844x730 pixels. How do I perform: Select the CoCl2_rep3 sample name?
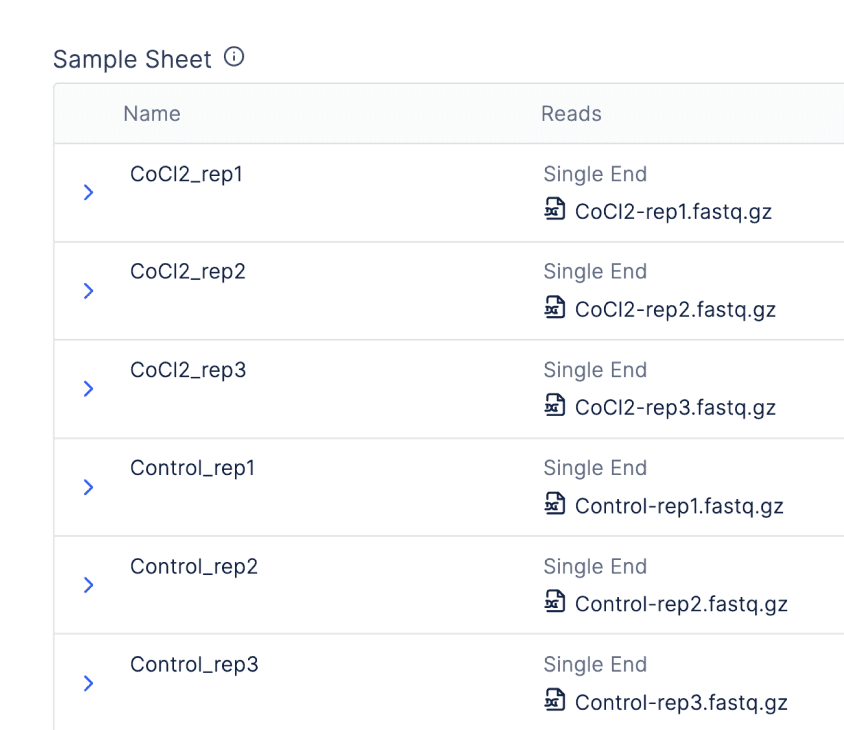188,370
